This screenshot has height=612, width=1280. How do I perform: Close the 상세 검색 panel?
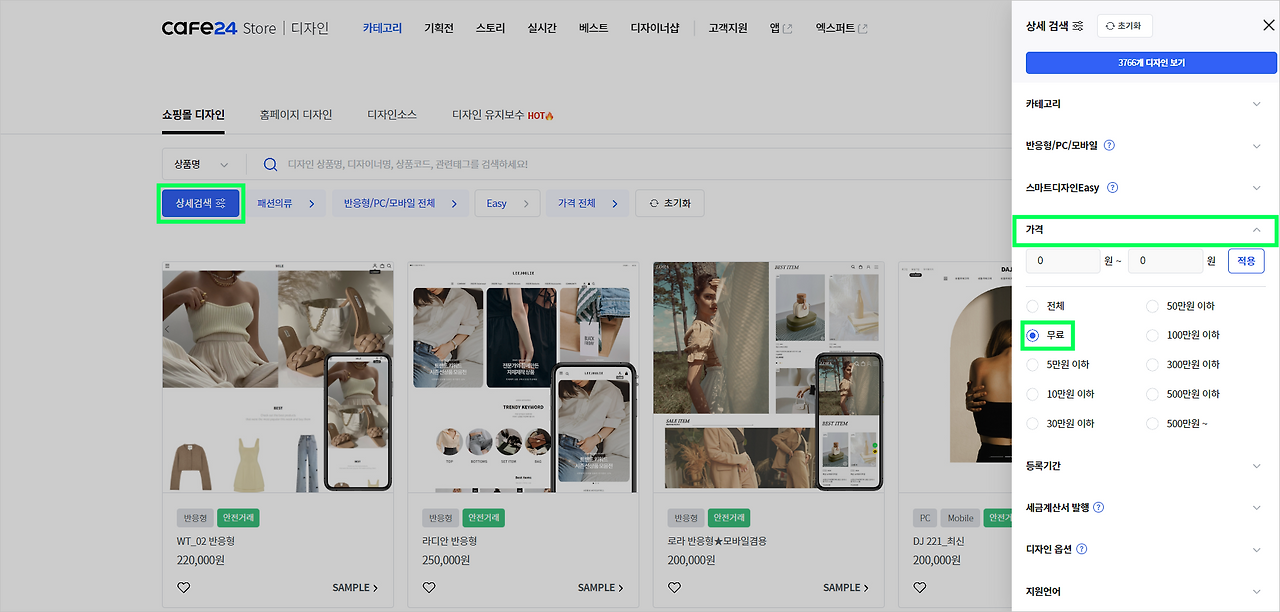1268,25
